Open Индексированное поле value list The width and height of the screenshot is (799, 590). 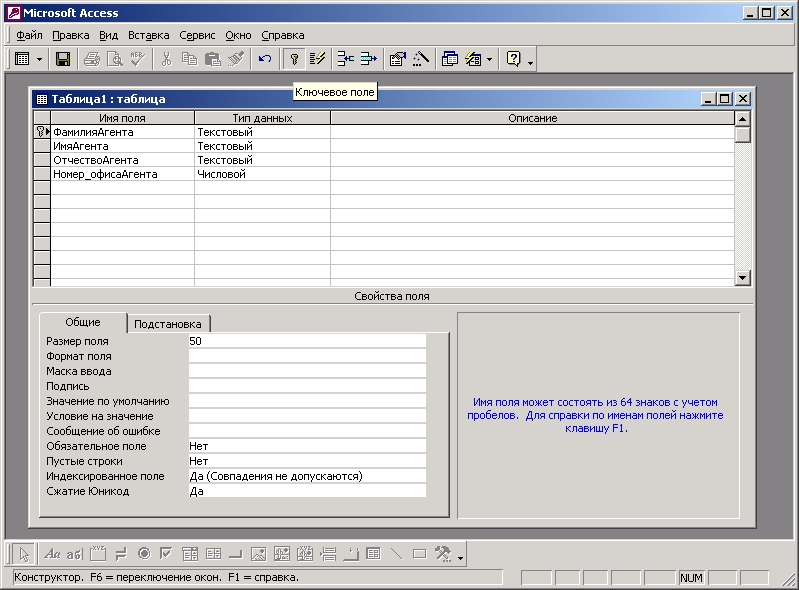tap(307, 476)
